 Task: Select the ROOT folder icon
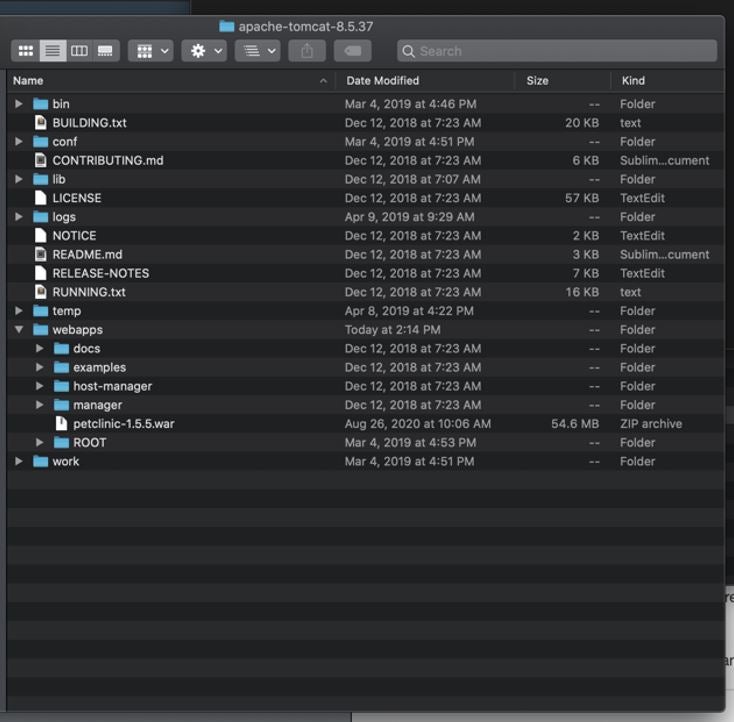coord(61,442)
